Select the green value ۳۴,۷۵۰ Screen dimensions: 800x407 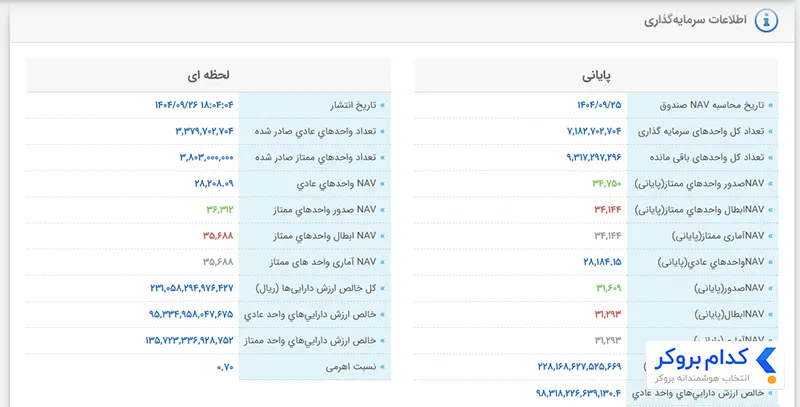coord(607,184)
